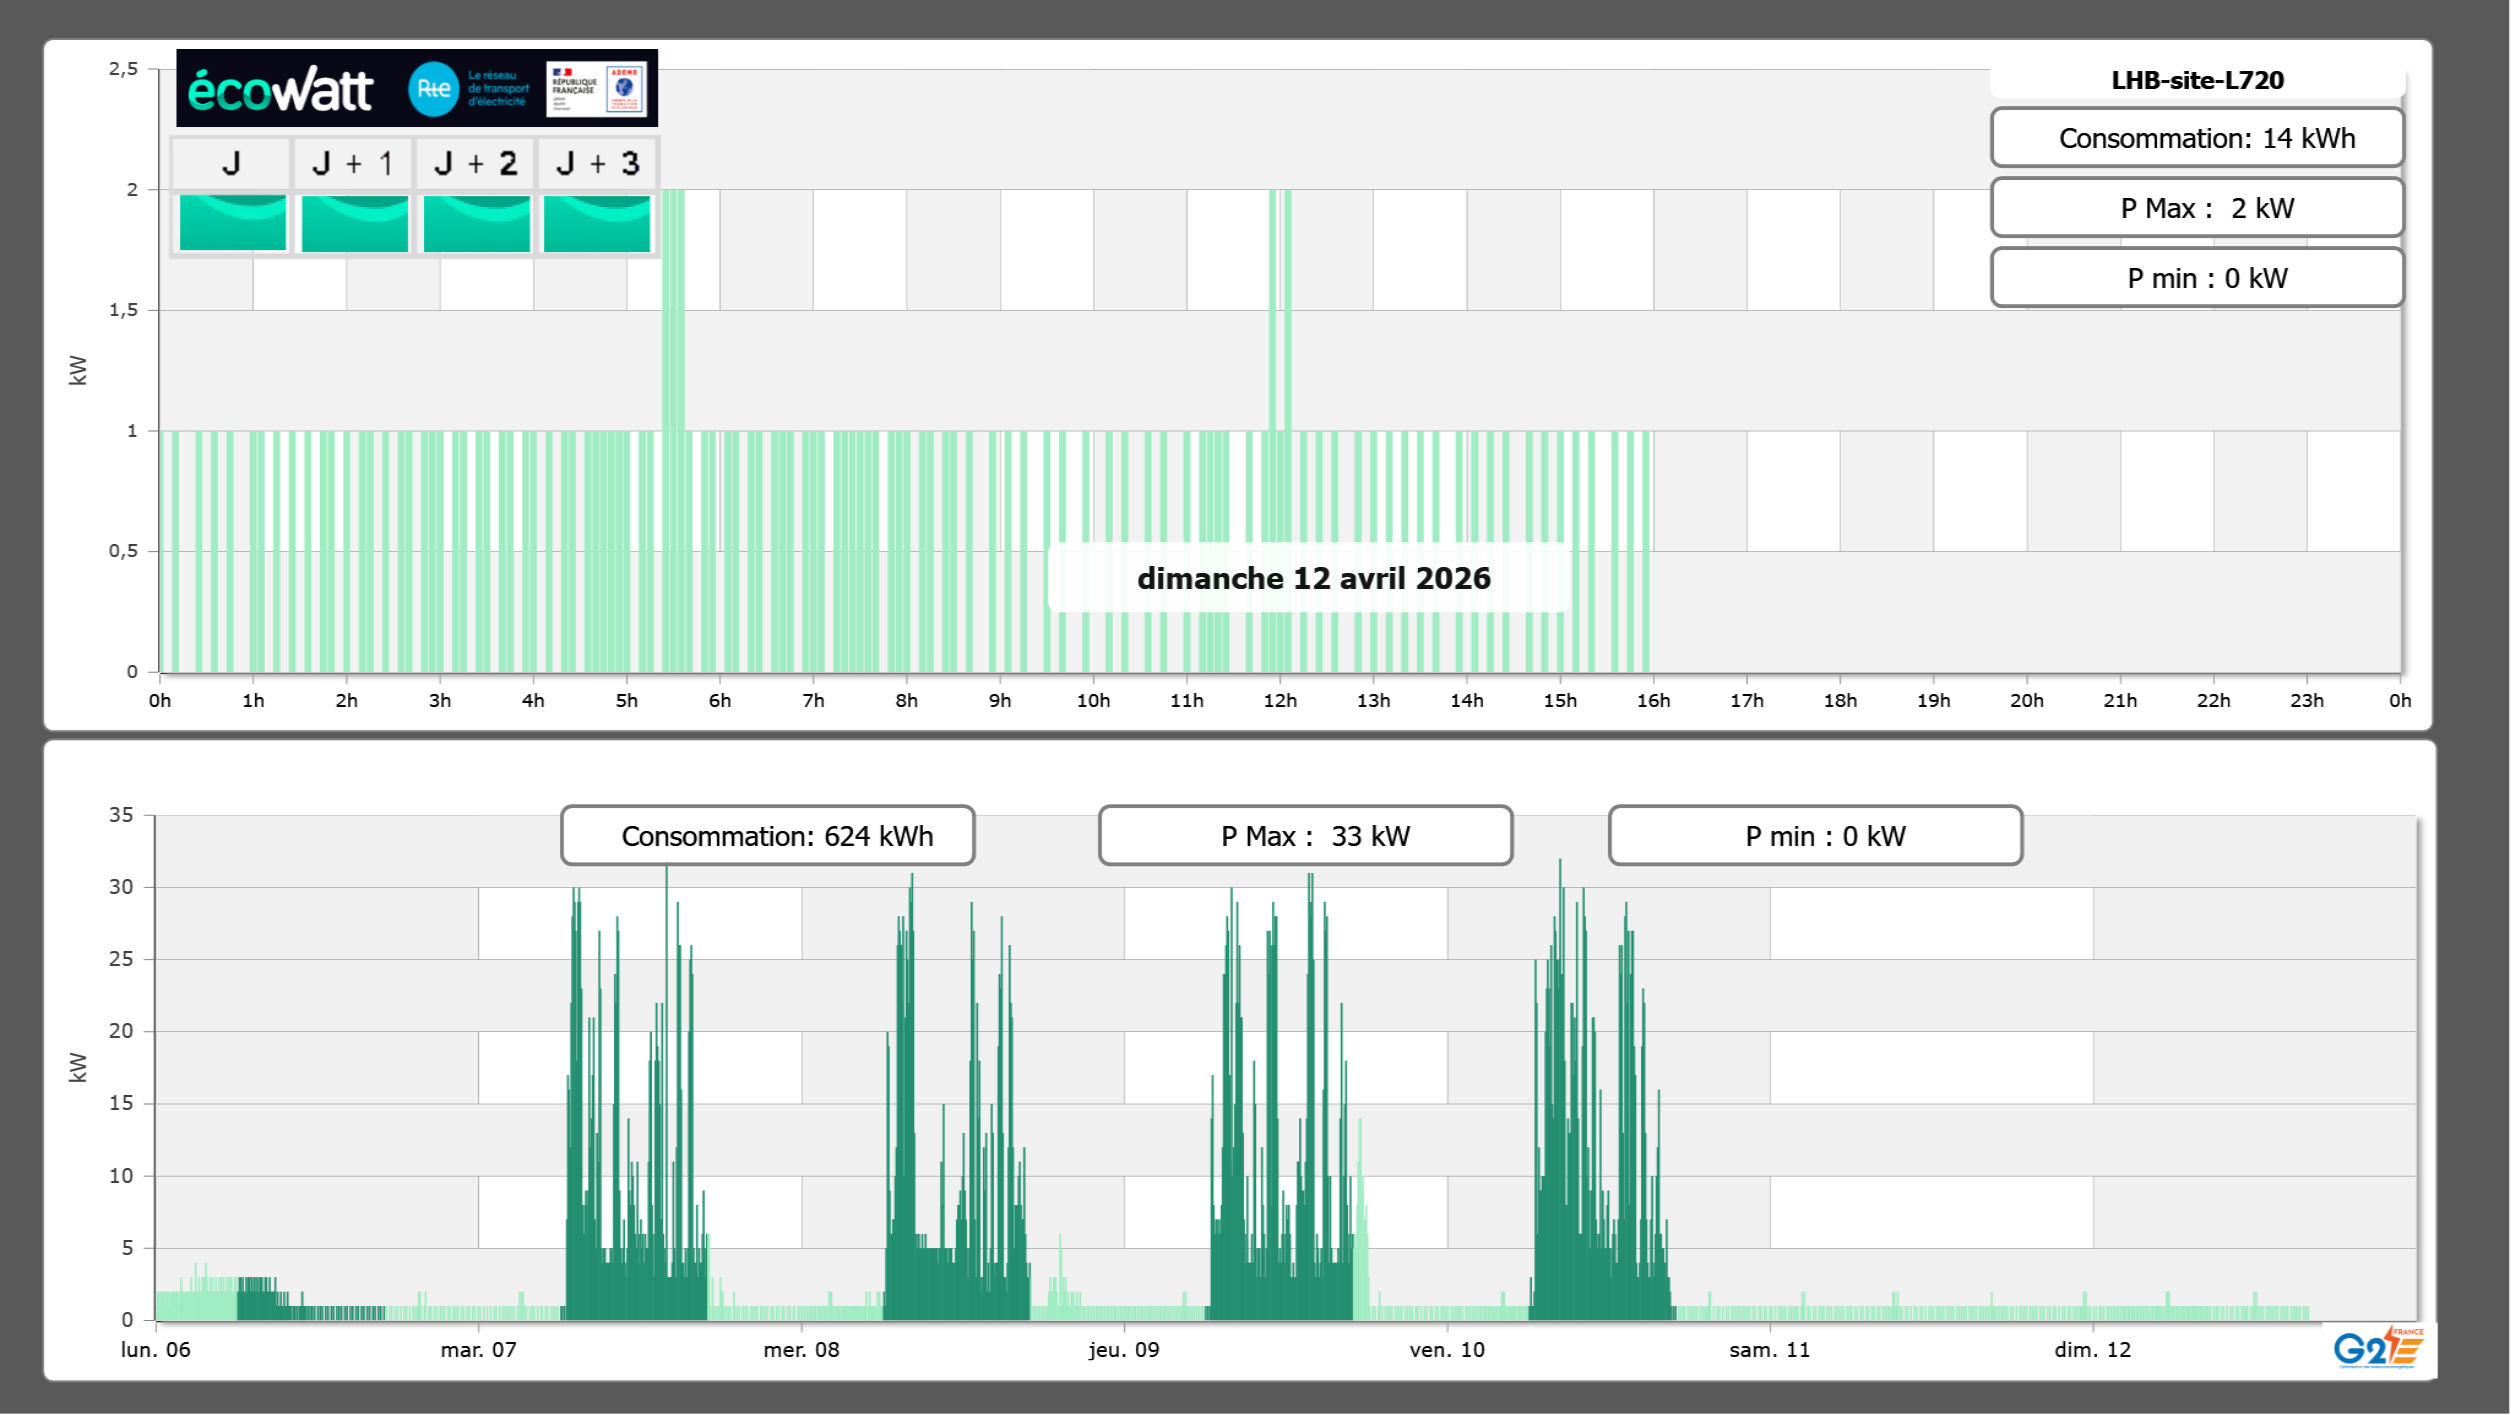Image resolution: width=2511 pixels, height=1415 pixels.
Task: Click green signal icon under J + 2
Action: (x=477, y=223)
